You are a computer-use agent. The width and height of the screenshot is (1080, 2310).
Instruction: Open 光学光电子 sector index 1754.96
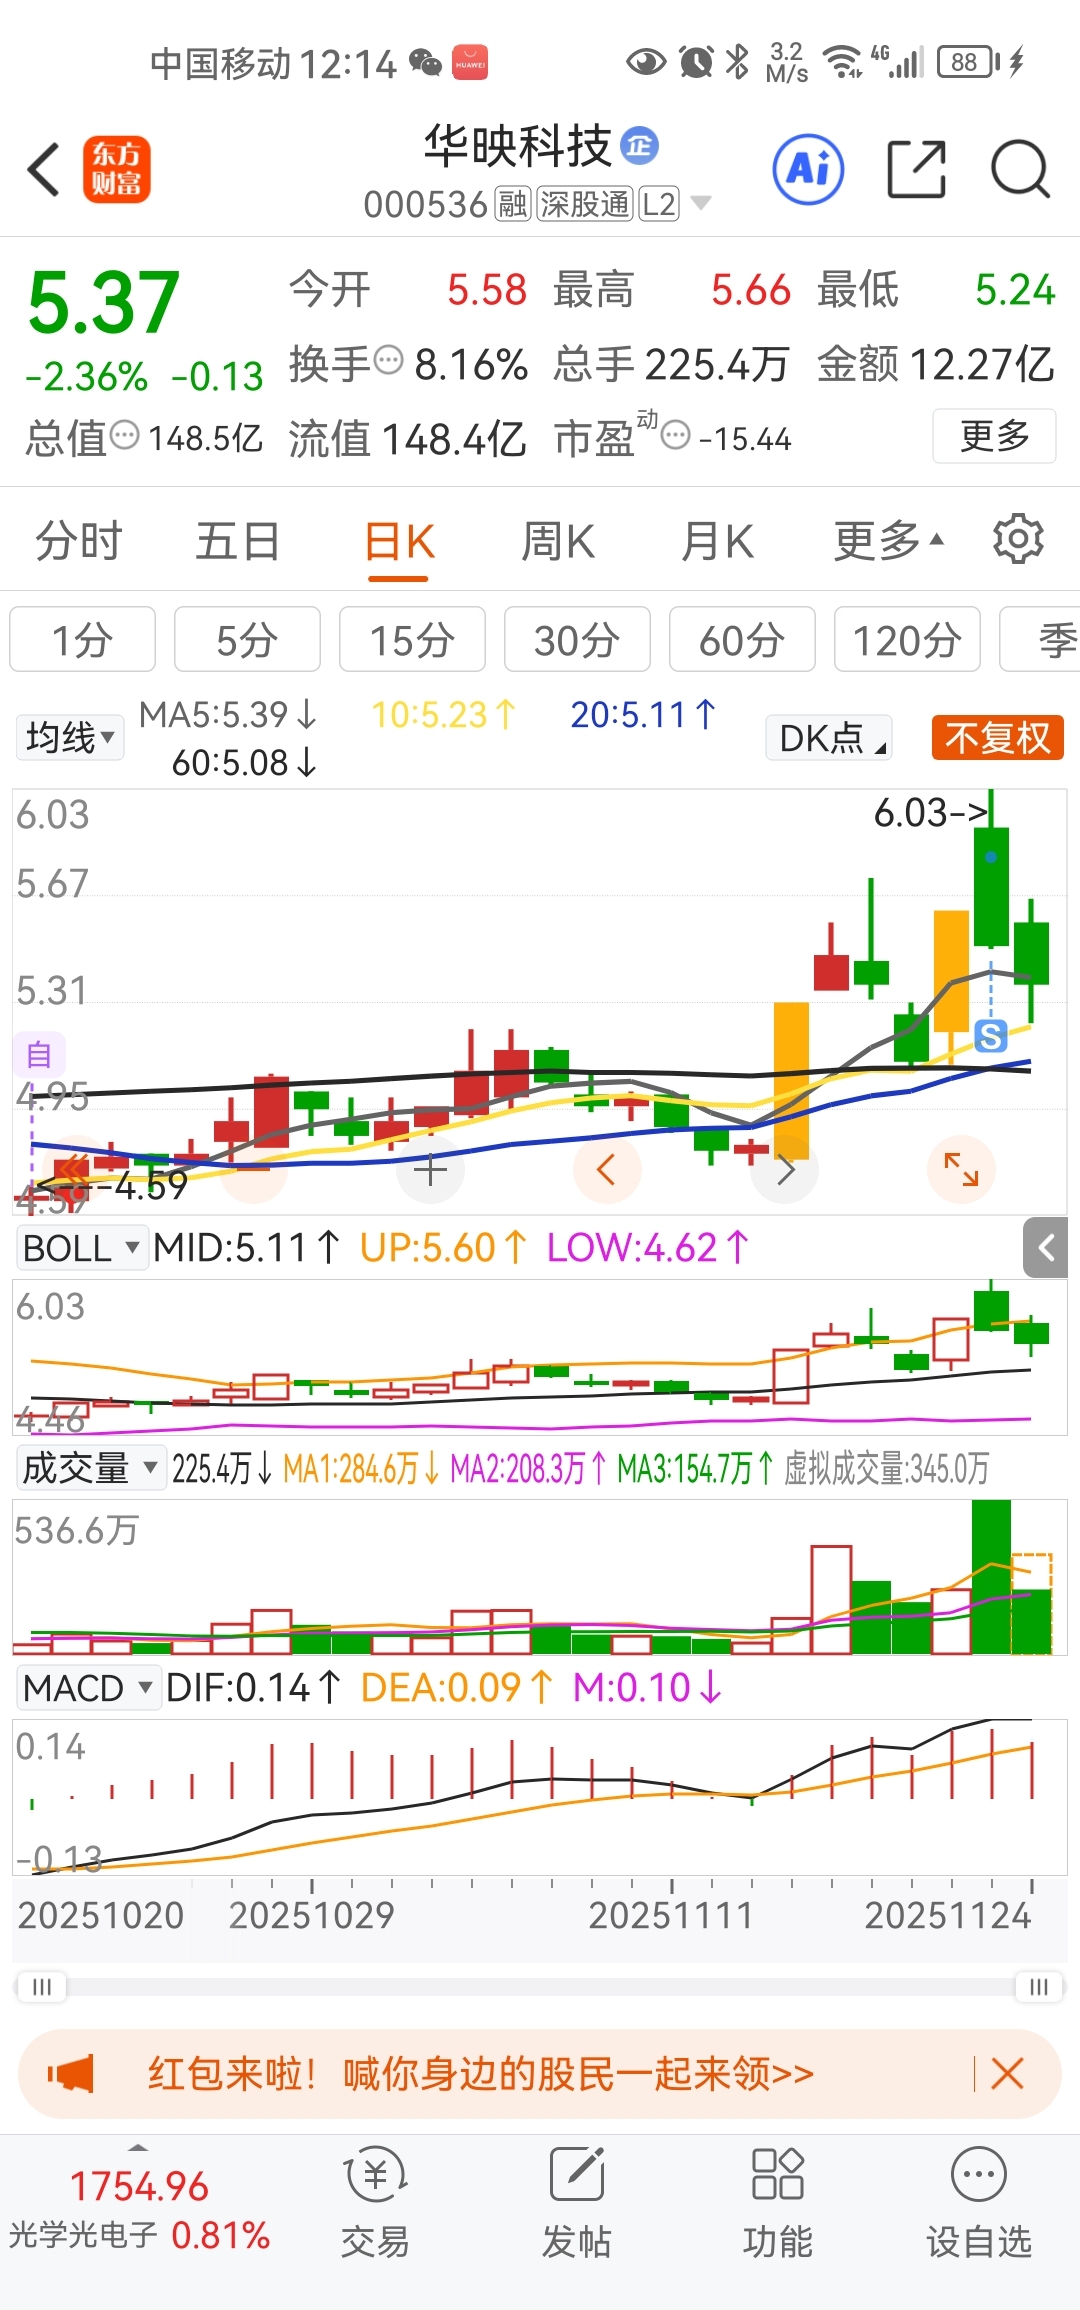coord(139,2210)
